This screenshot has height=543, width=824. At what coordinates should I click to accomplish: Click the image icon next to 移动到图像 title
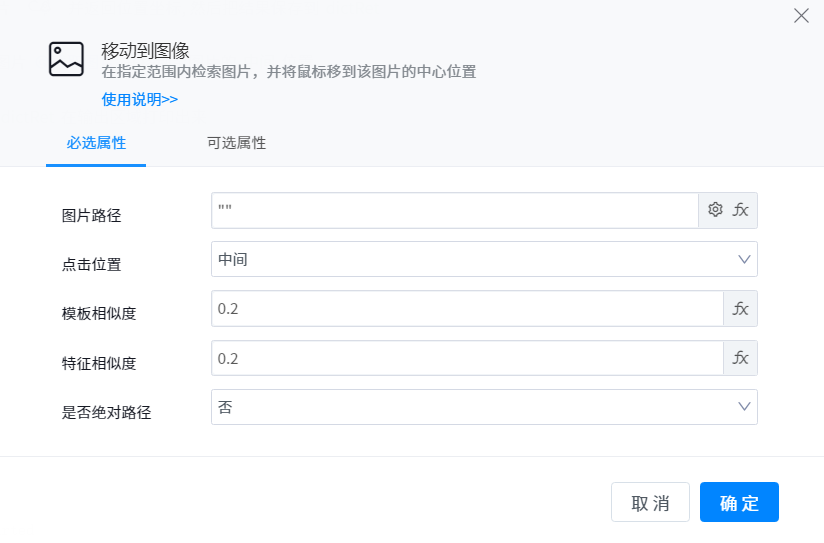(66, 59)
